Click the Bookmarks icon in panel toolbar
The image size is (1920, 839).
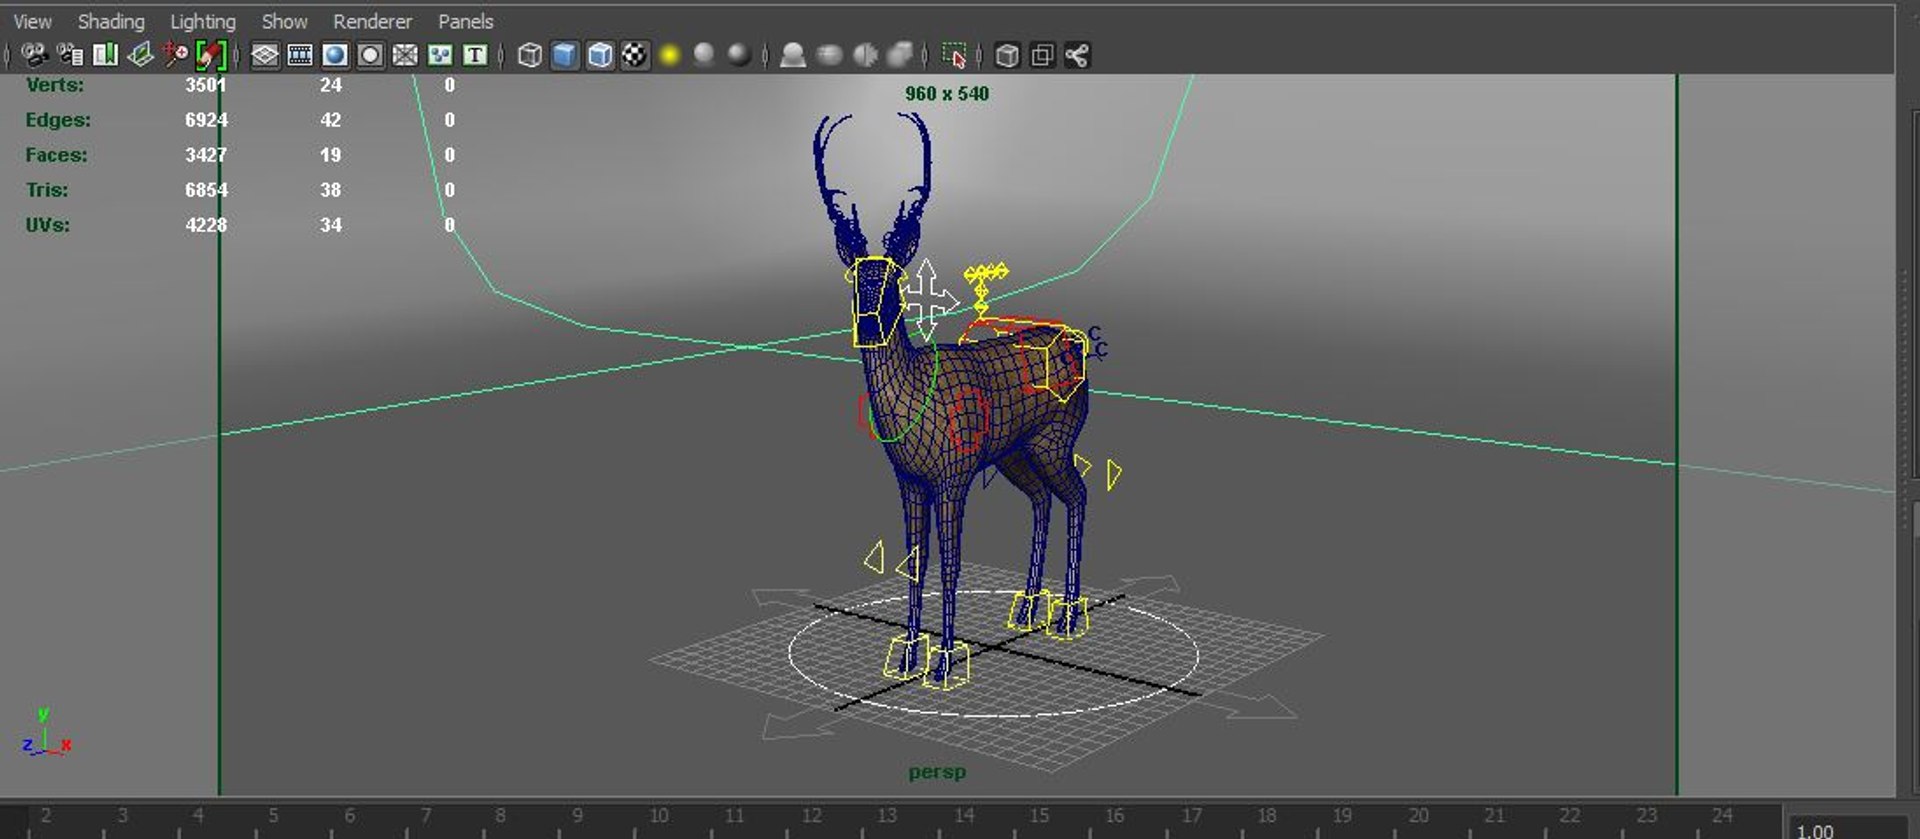105,55
